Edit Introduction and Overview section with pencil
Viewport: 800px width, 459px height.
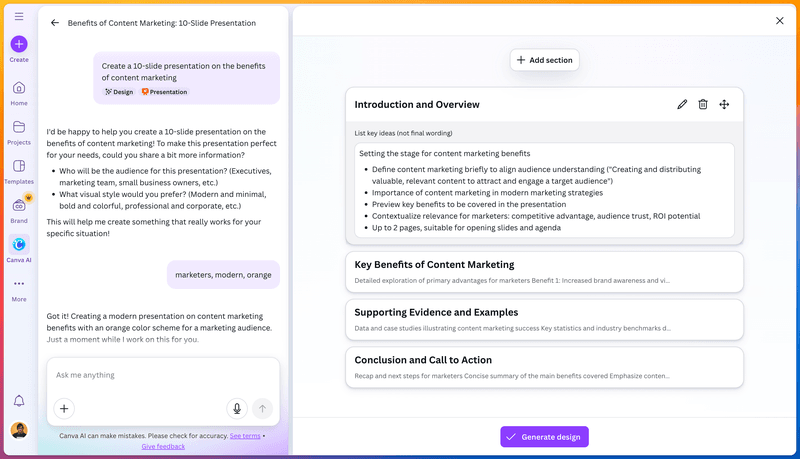pyautogui.click(x=682, y=105)
